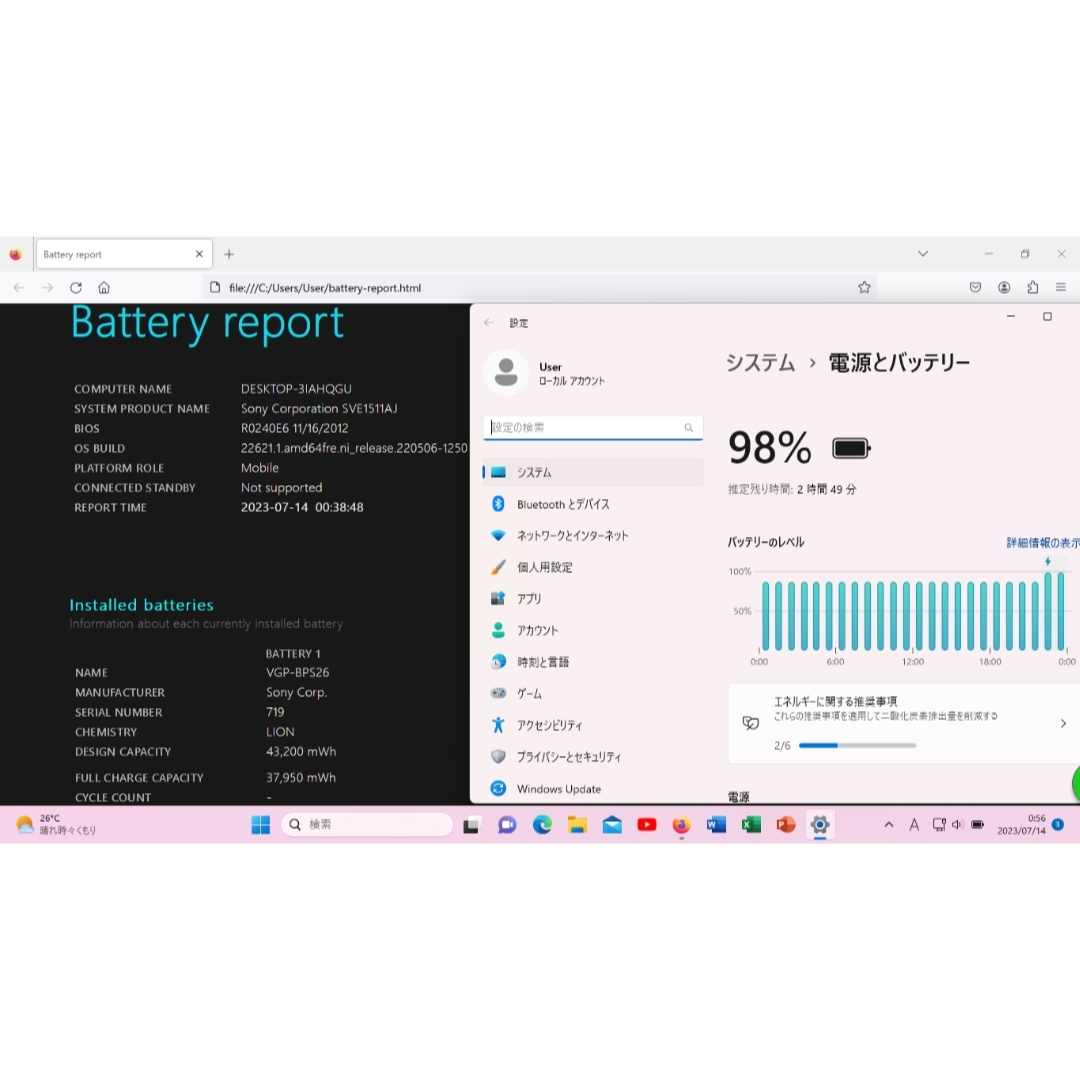Viewport: 1080px width, 1080px height.
Task: Select アプリ in Settings sidebar
Action: point(593,599)
